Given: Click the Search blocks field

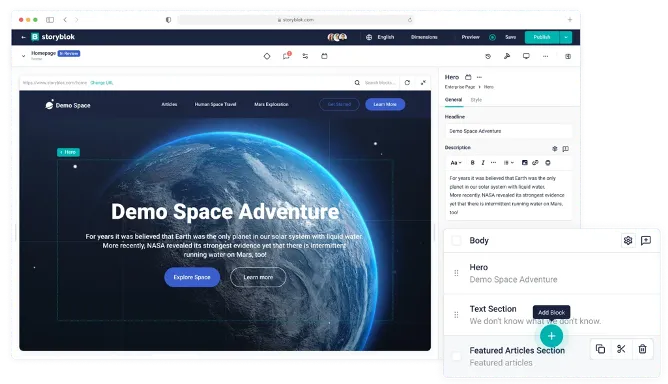Looking at the screenshot, I should point(380,83).
